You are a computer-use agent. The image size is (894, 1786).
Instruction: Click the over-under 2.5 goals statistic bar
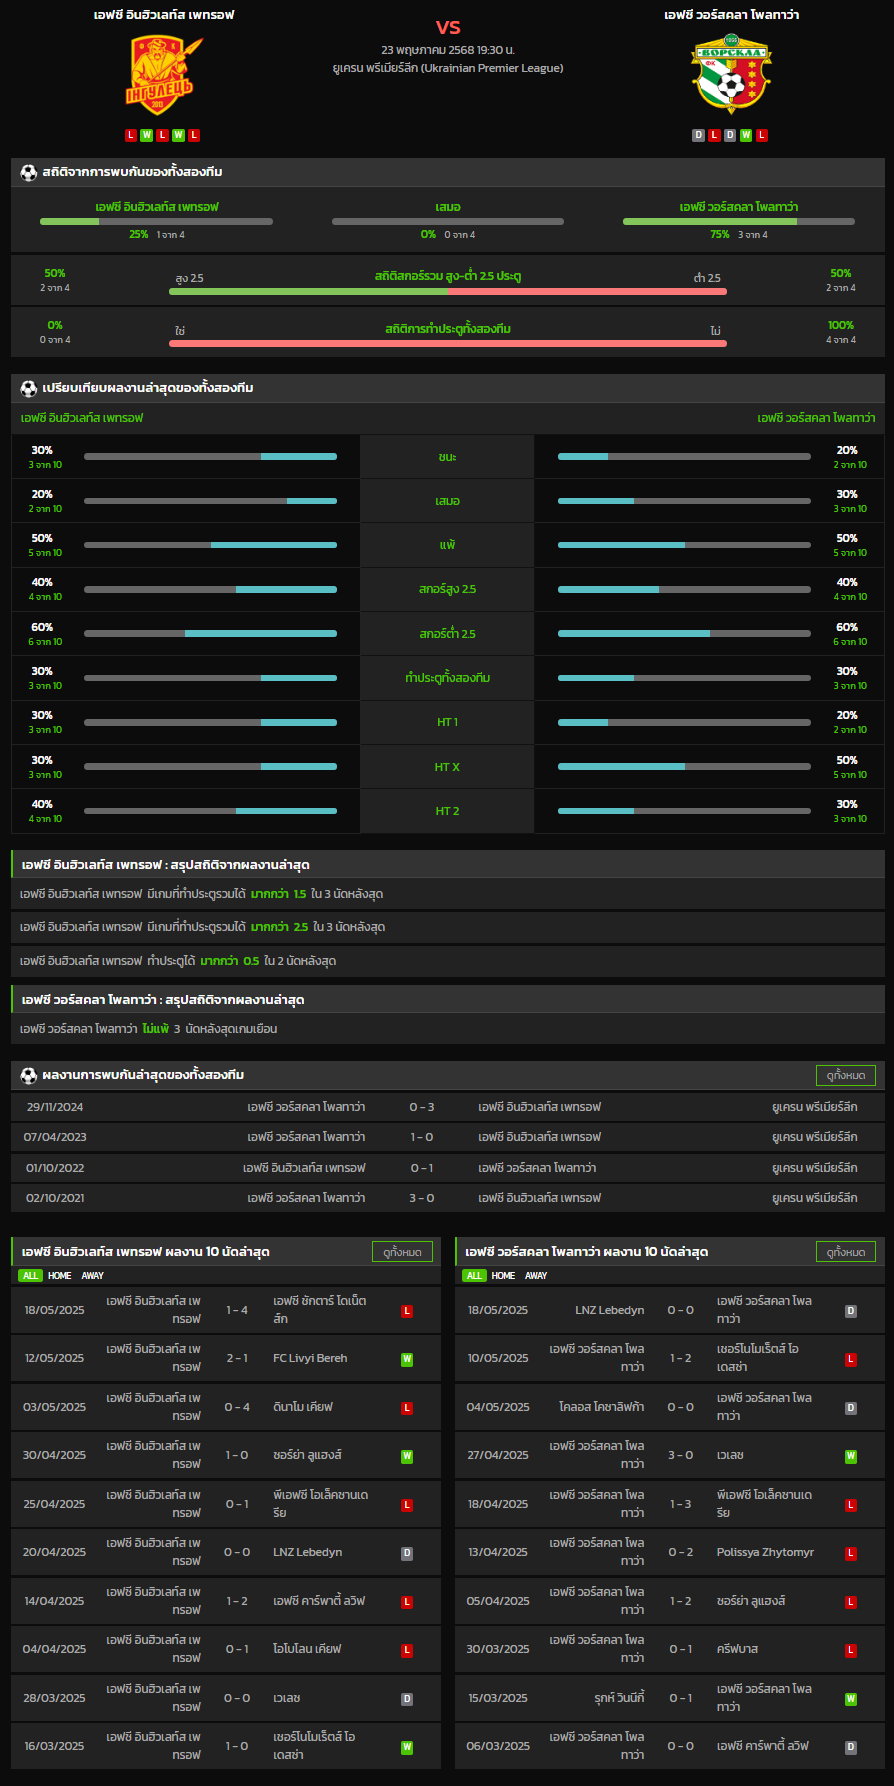click(448, 292)
